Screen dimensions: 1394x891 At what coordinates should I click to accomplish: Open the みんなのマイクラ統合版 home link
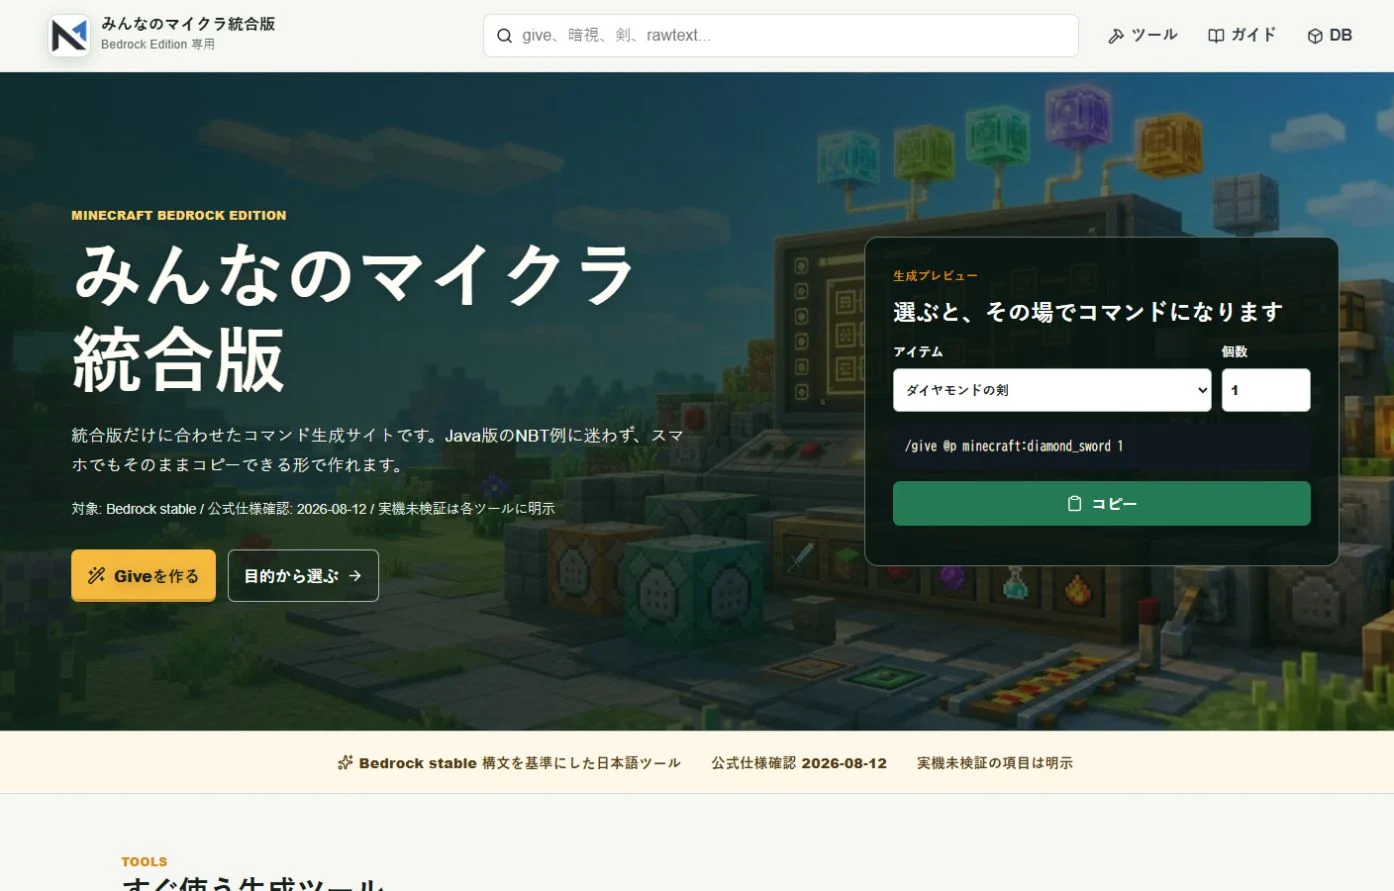(163, 35)
